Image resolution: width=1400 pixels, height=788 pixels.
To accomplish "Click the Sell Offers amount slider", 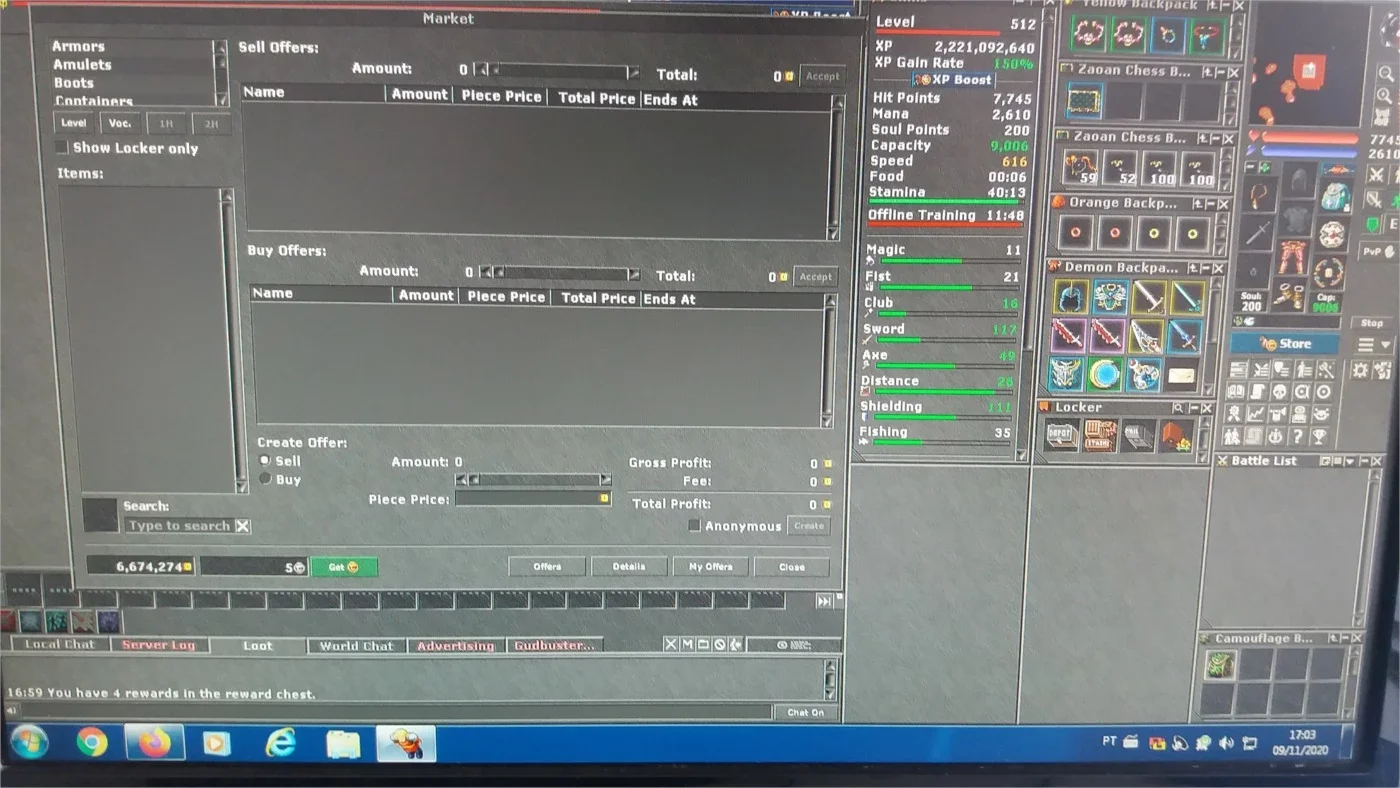I will [556, 71].
